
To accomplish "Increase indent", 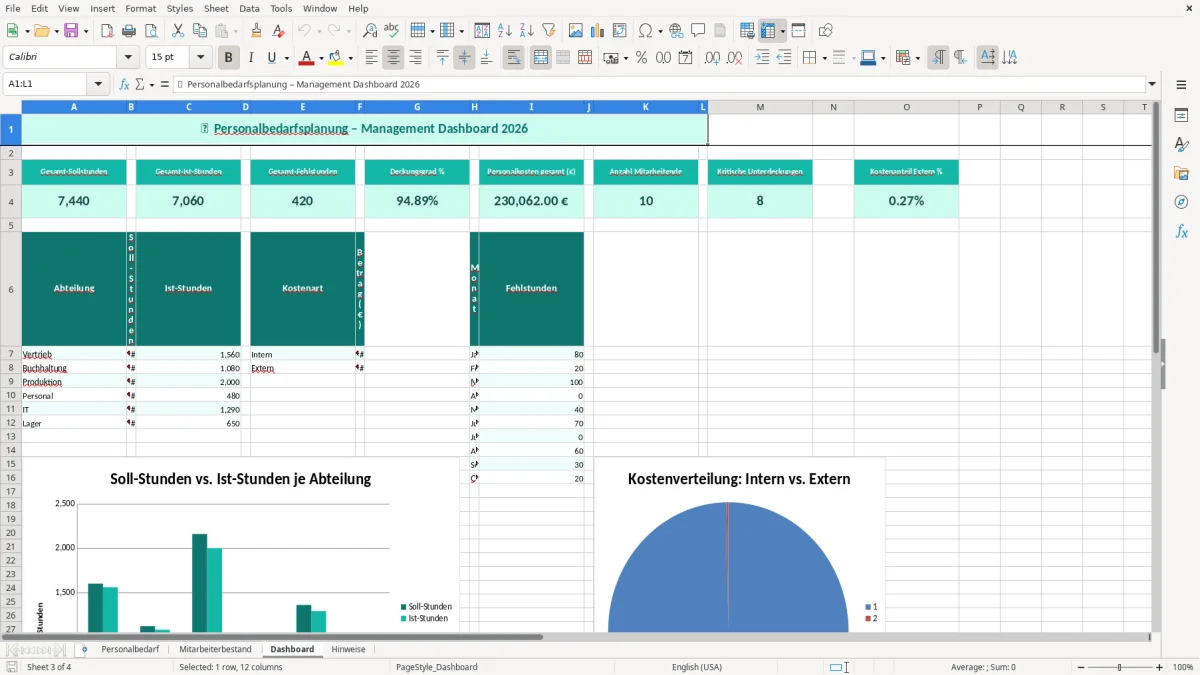I will [x=762, y=58].
